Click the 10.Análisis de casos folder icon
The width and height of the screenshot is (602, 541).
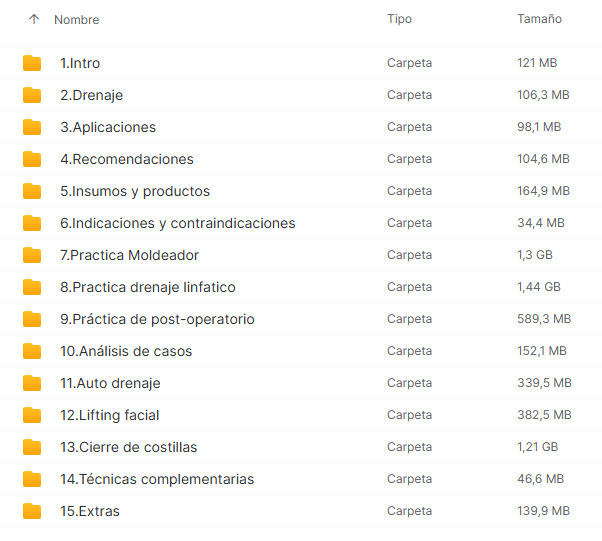tap(32, 351)
